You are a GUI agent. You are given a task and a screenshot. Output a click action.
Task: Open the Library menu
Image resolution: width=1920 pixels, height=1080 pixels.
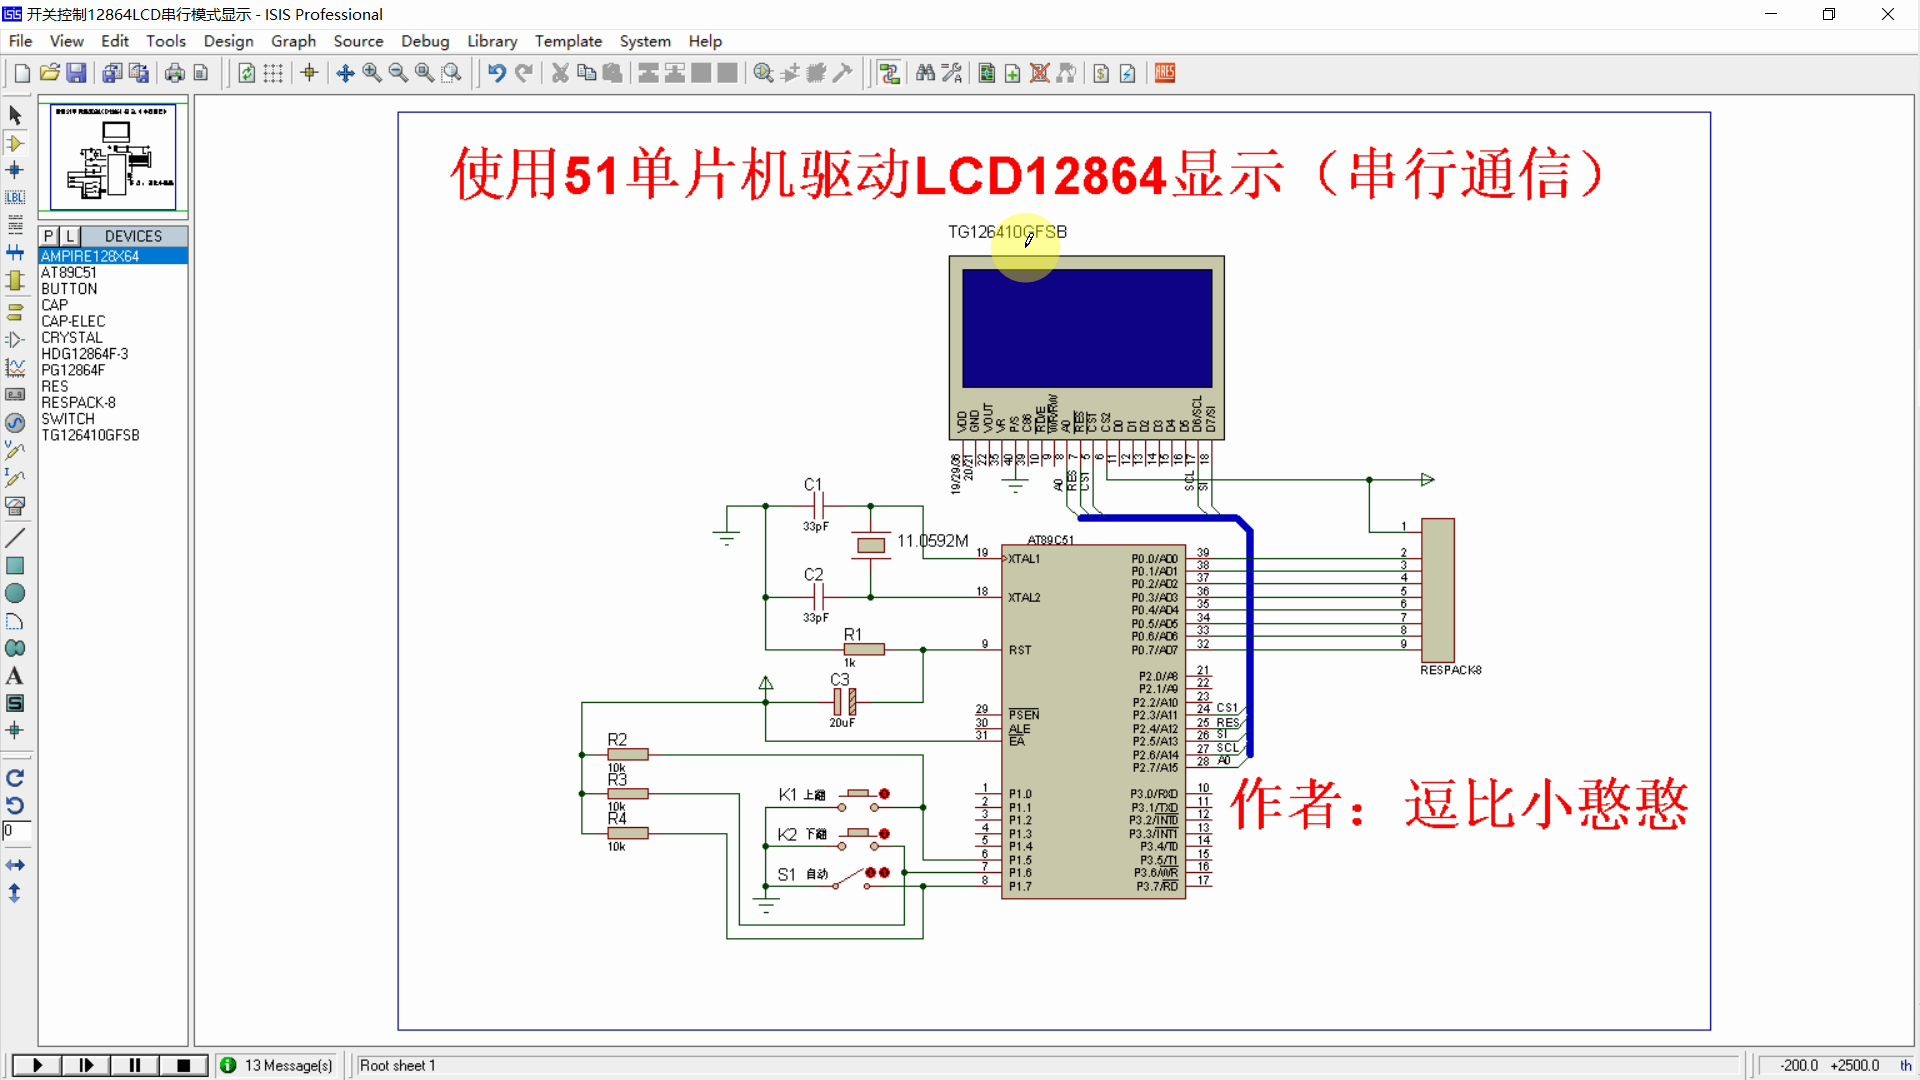point(491,41)
